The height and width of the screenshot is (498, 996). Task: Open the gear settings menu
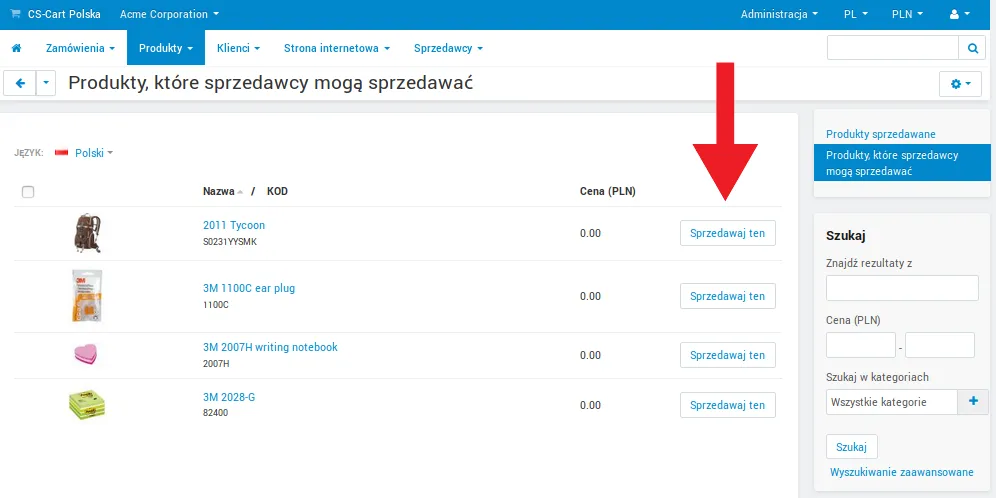coord(960,83)
